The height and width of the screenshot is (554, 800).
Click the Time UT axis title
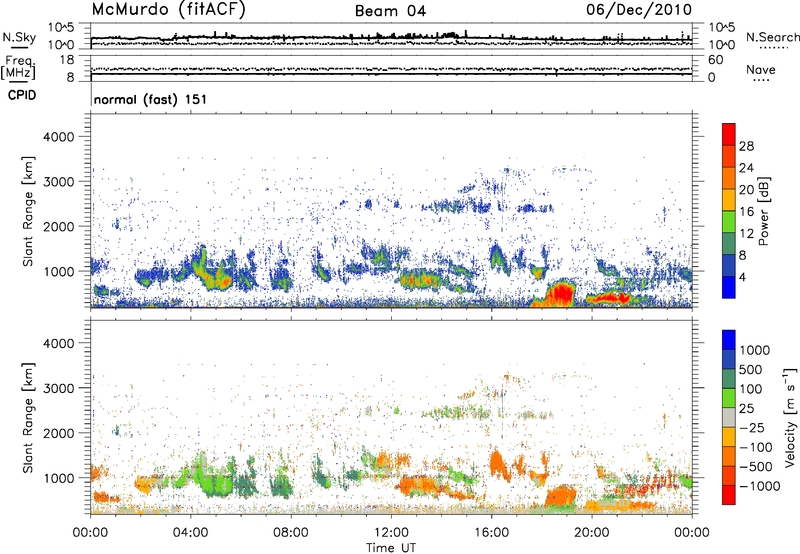pos(391,547)
